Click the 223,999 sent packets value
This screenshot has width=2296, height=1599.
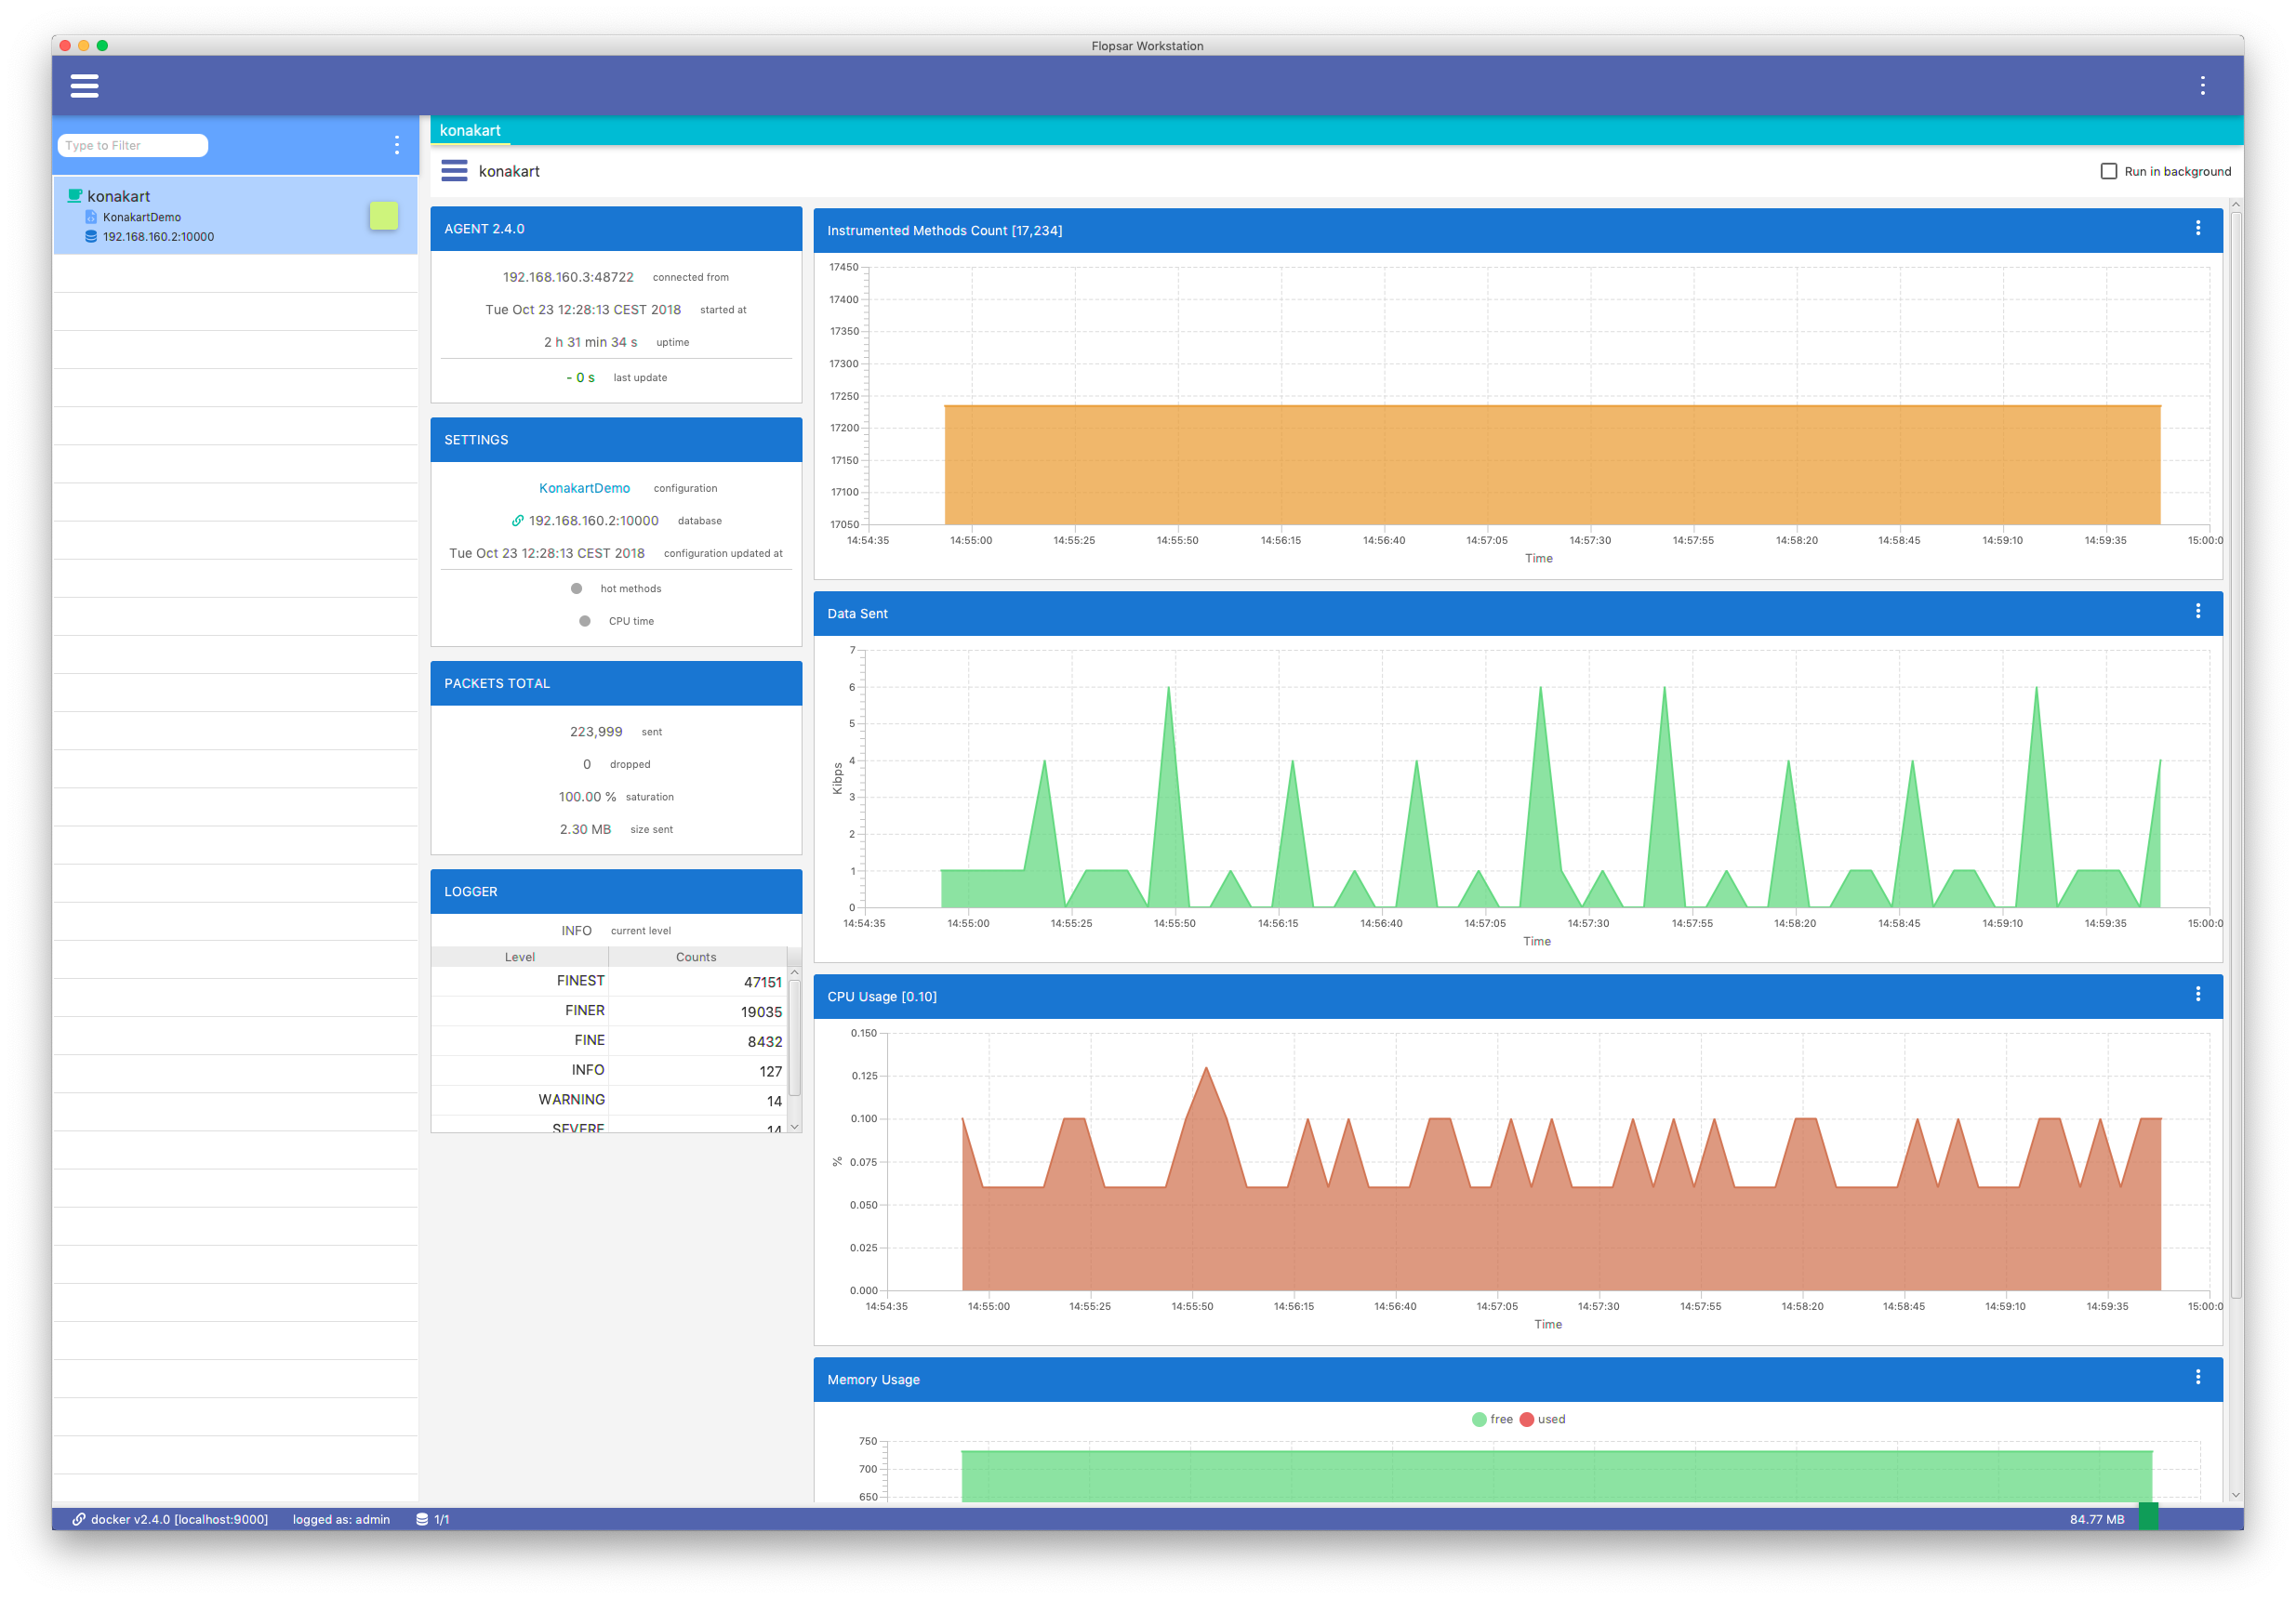pyautogui.click(x=596, y=732)
